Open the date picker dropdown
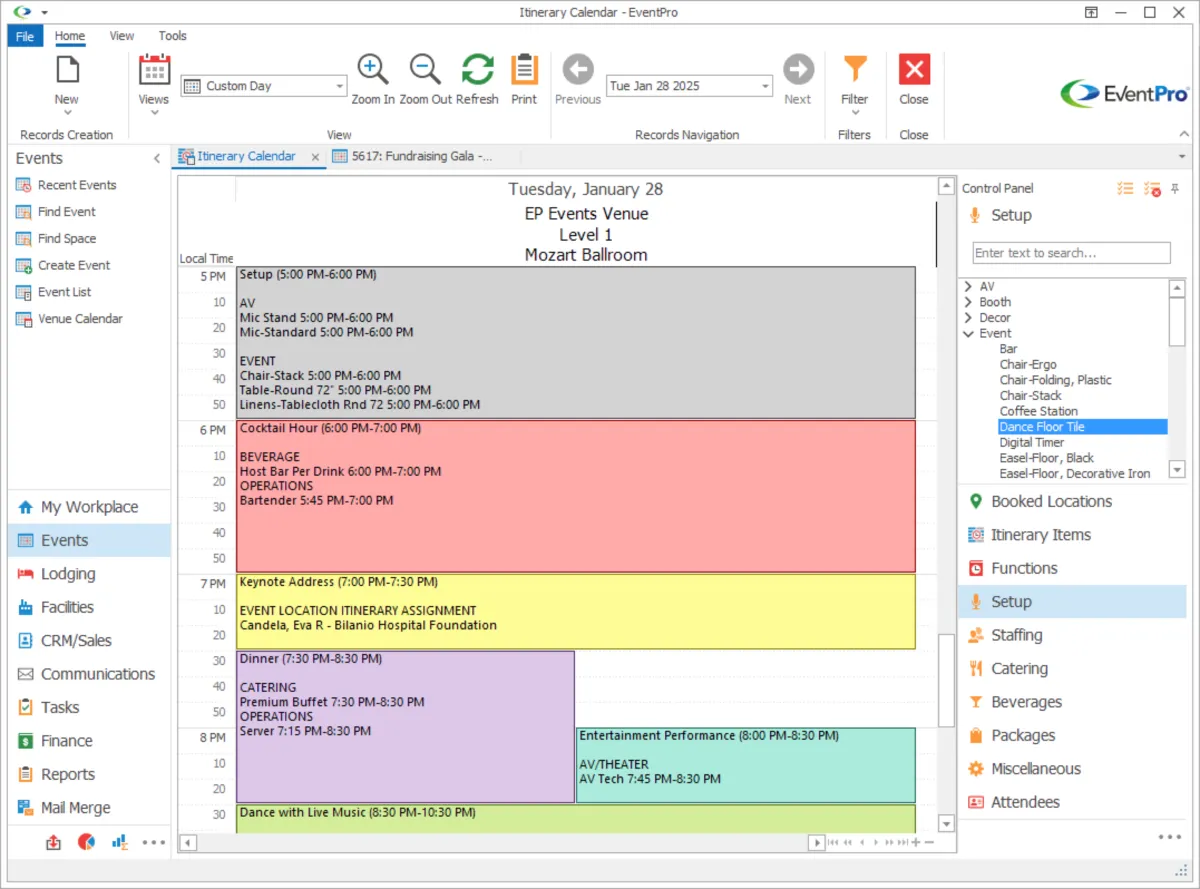This screenshot has height=889, width=1200. pyautogui.click(x=765, y=87)
